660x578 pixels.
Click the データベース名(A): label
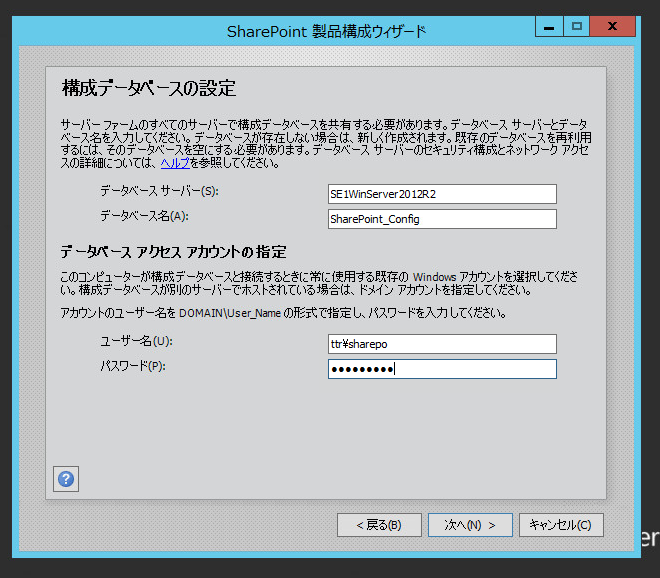tap(144, 216)
